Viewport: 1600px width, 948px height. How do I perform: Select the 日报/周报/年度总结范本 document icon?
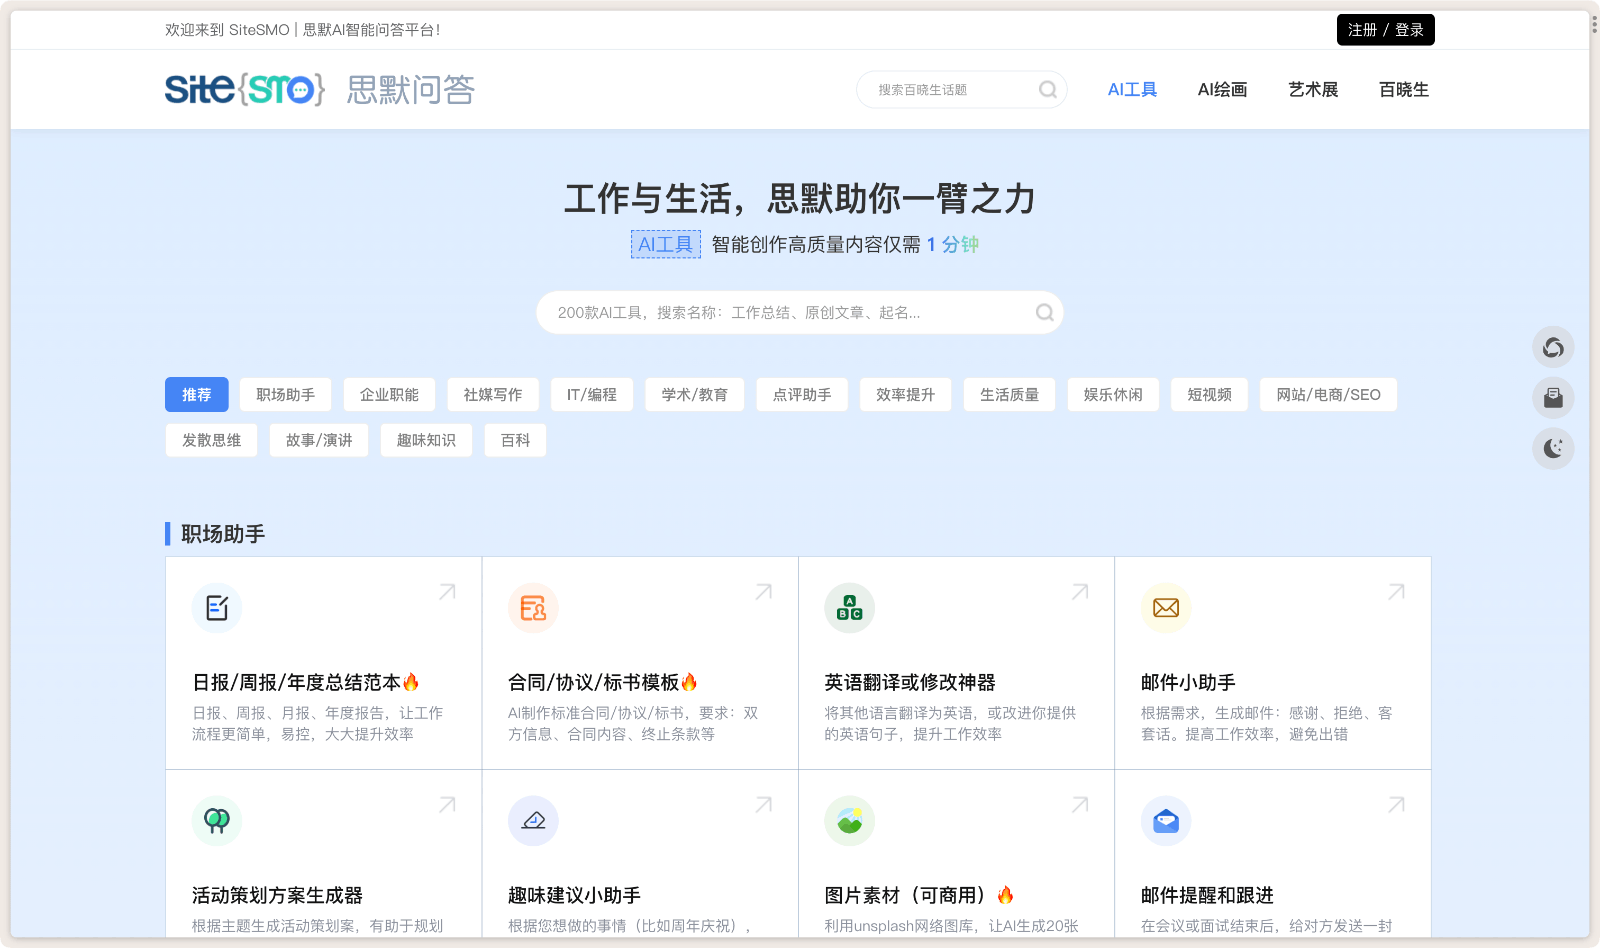(x=217, y=607)
